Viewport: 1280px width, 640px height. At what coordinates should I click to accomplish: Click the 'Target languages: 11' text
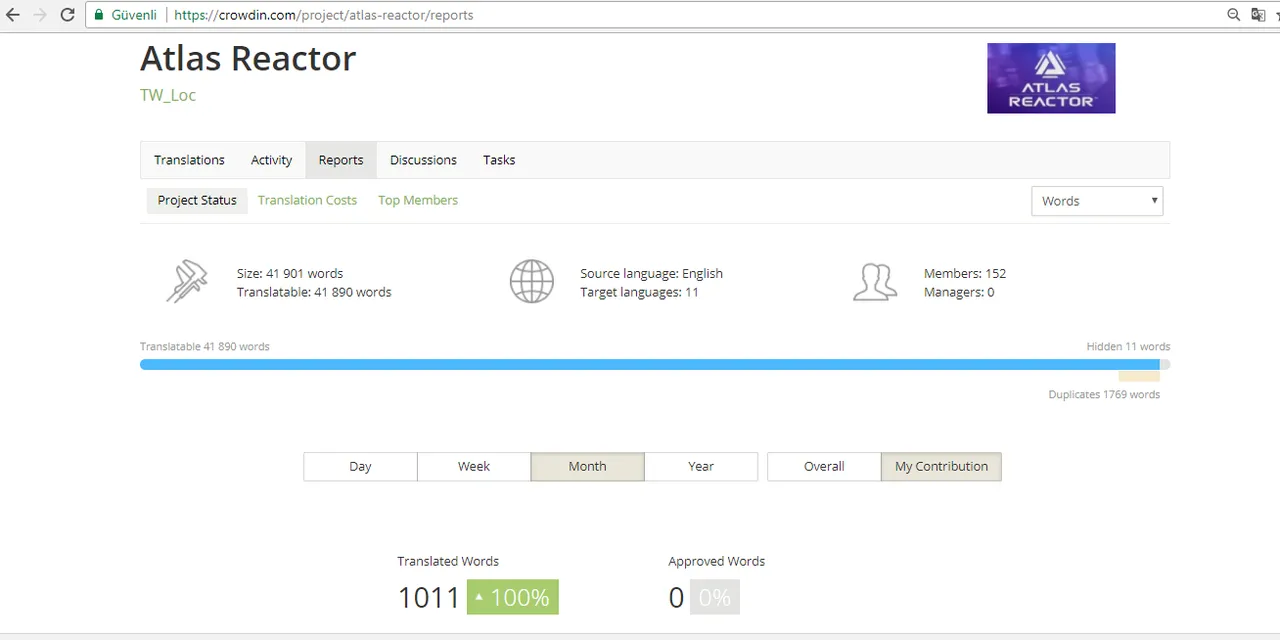tap(639, 292)
